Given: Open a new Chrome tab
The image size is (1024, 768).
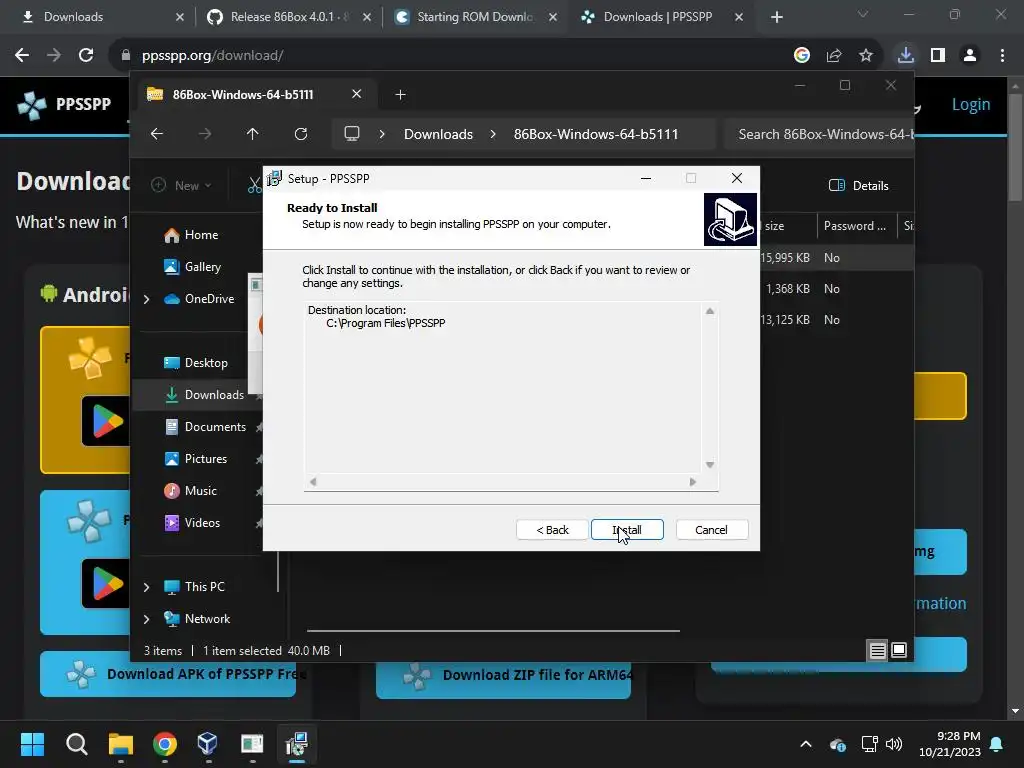Looking at the screenshot, I should [776, 18].
